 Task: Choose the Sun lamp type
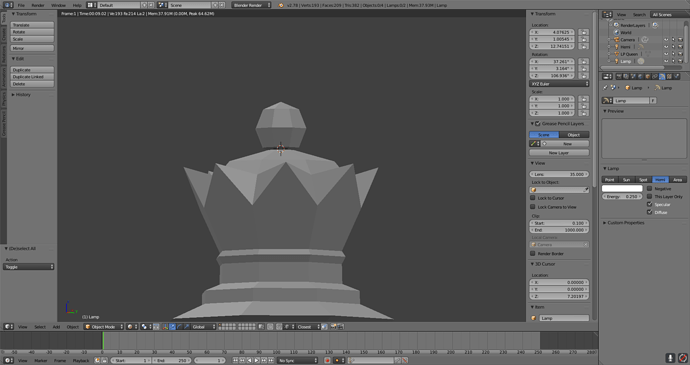point(626,180)
